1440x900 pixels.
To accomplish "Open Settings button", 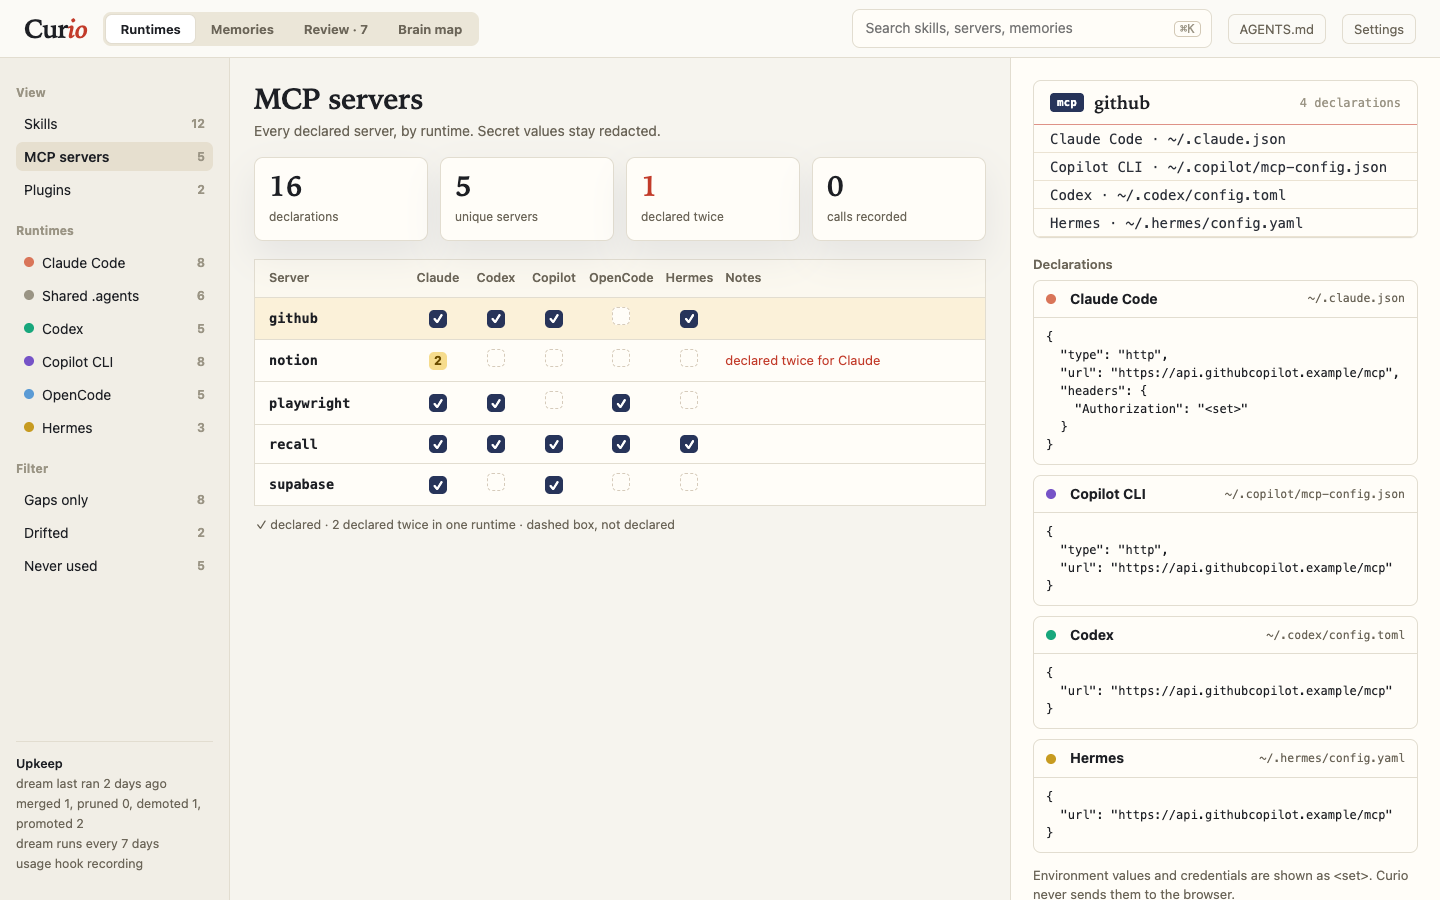I will (x=1379, y=29).
